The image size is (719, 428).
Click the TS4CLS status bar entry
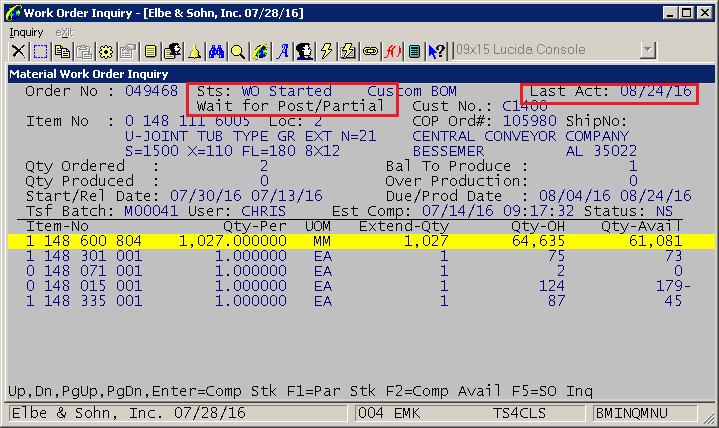[x=520, y=413]
